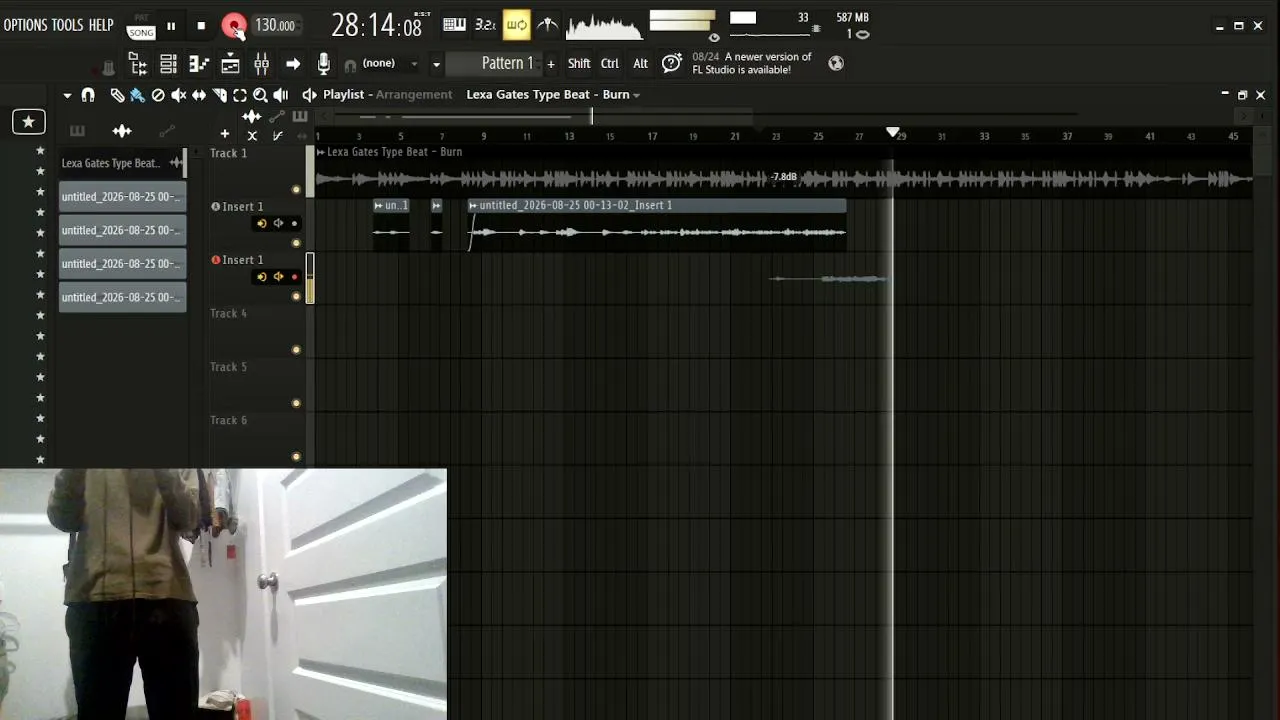The height and width of the screenshot is (720, 1280).
Task: Select the Mute tool
Action: coord(178,95)
